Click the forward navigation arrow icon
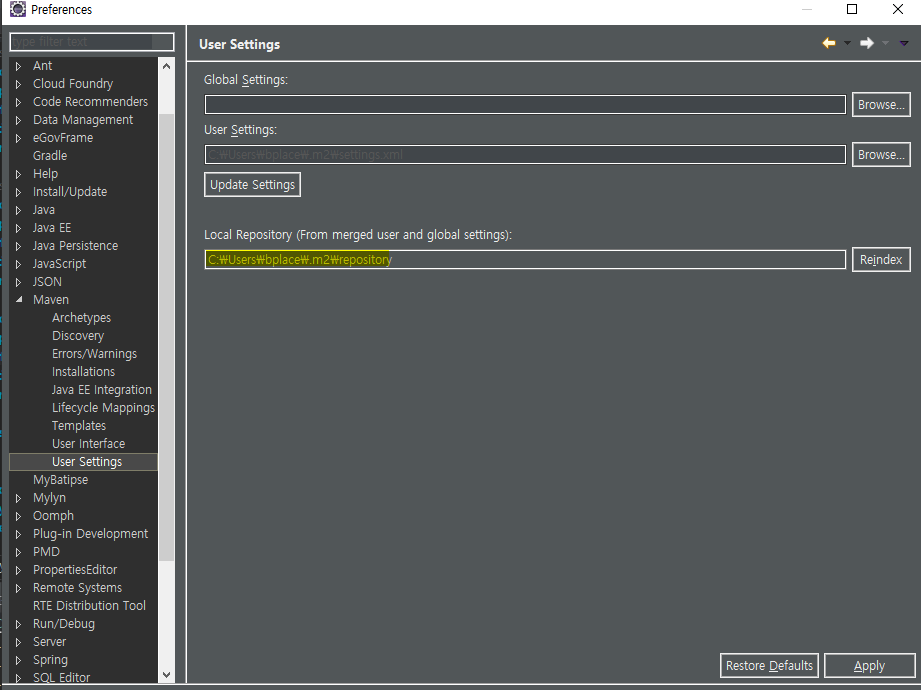 tap(867, 43)
